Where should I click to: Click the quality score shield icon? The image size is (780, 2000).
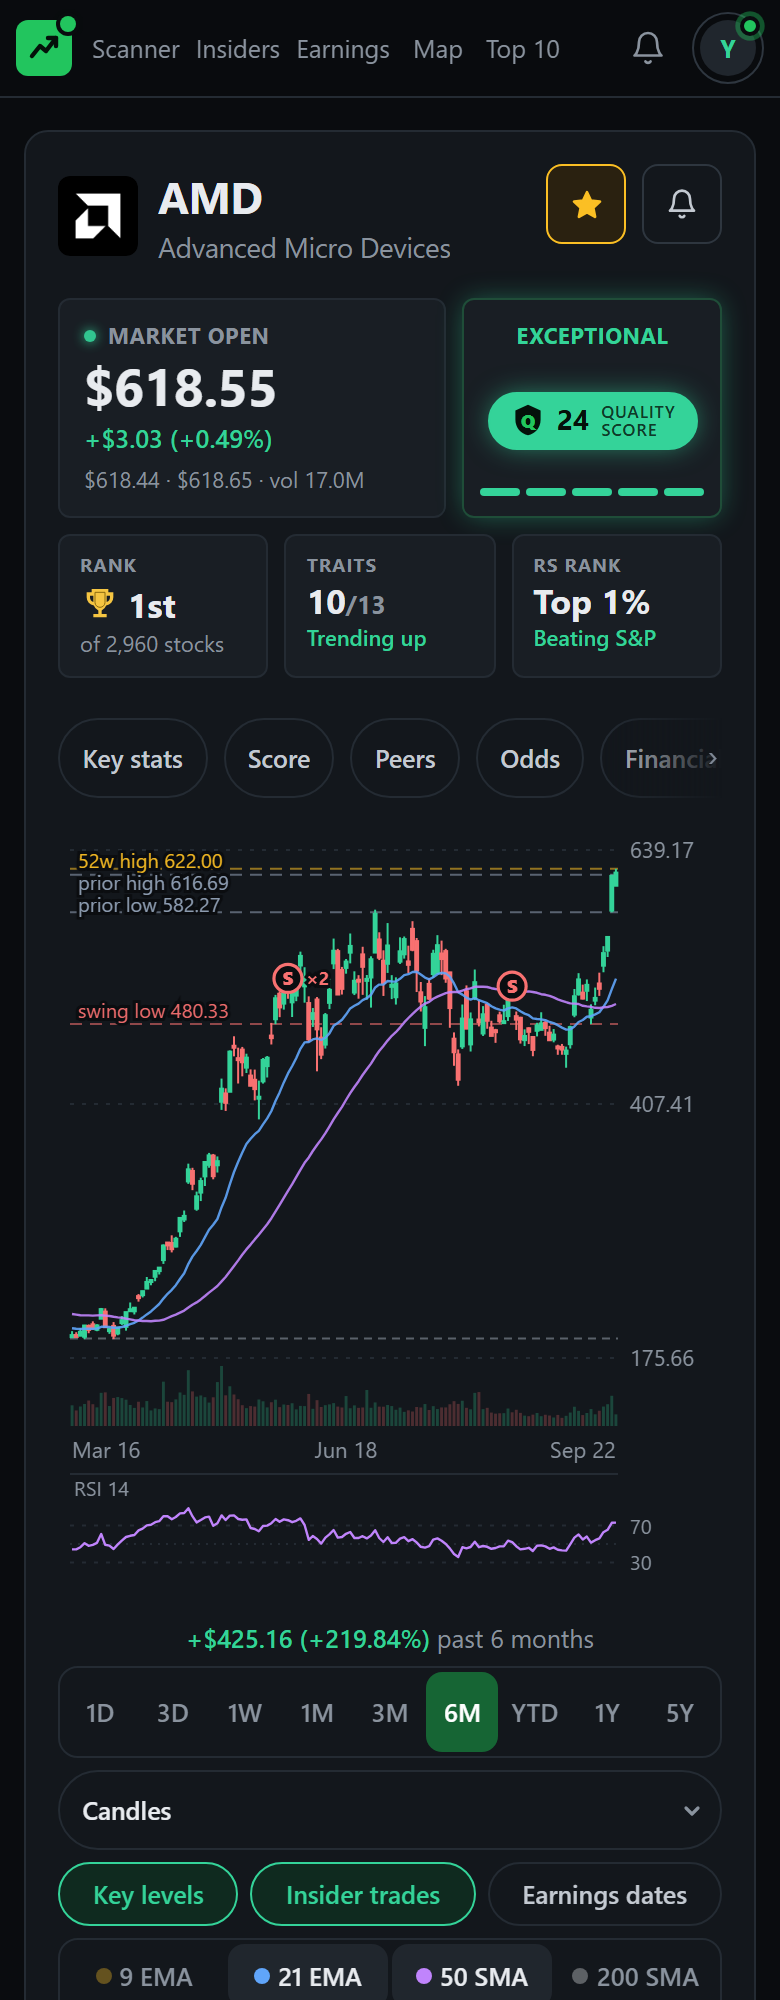(x=527, y=420)
